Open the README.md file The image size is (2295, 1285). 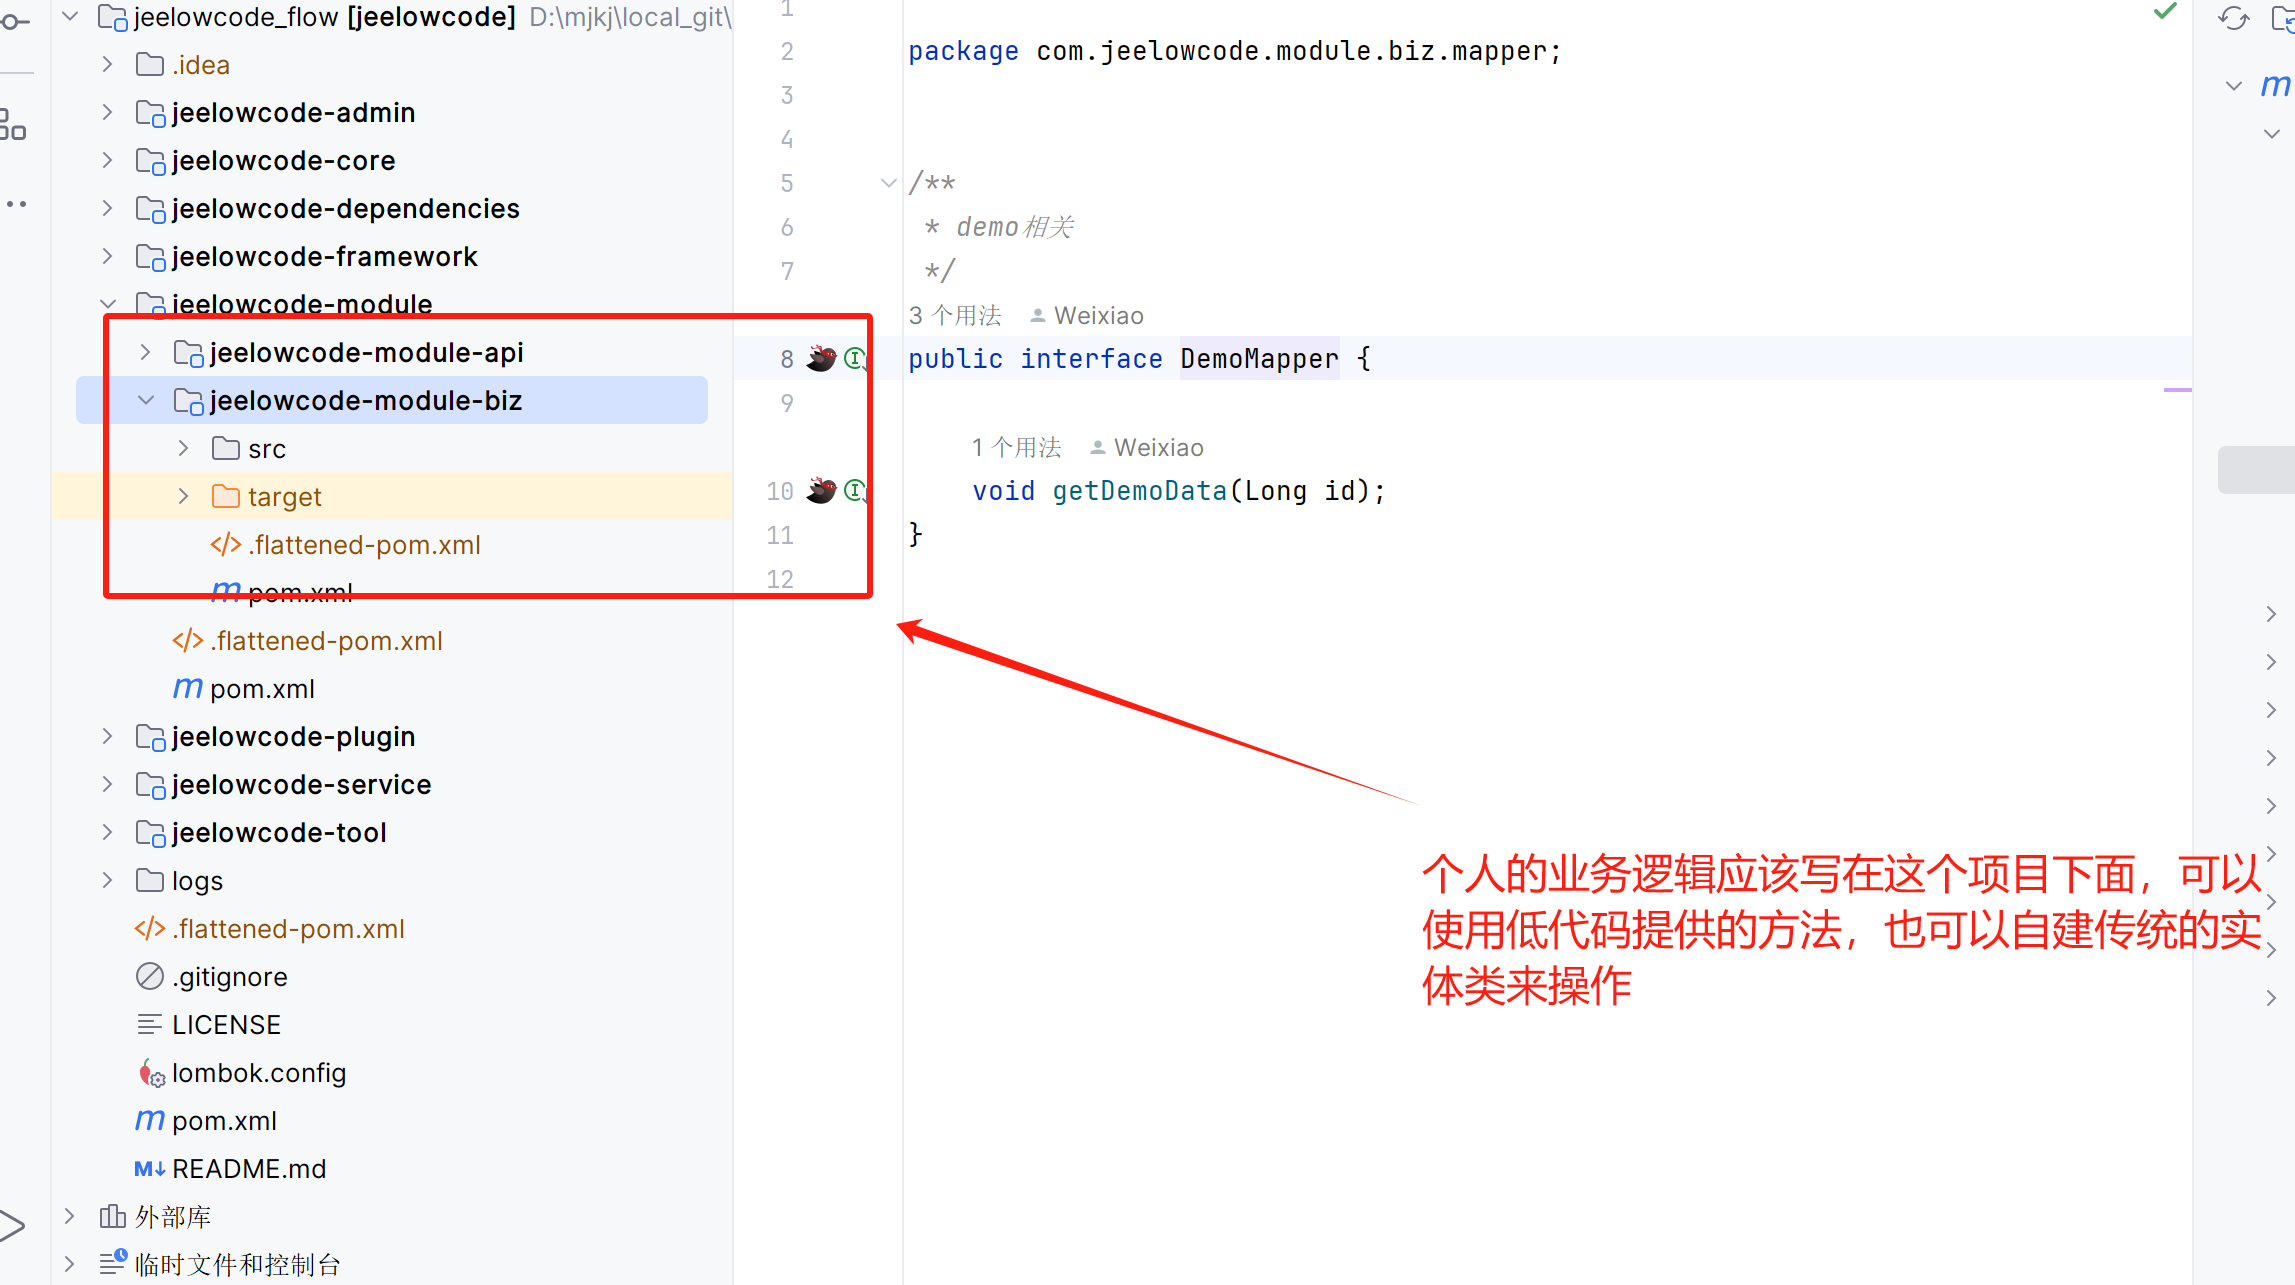249,1169
